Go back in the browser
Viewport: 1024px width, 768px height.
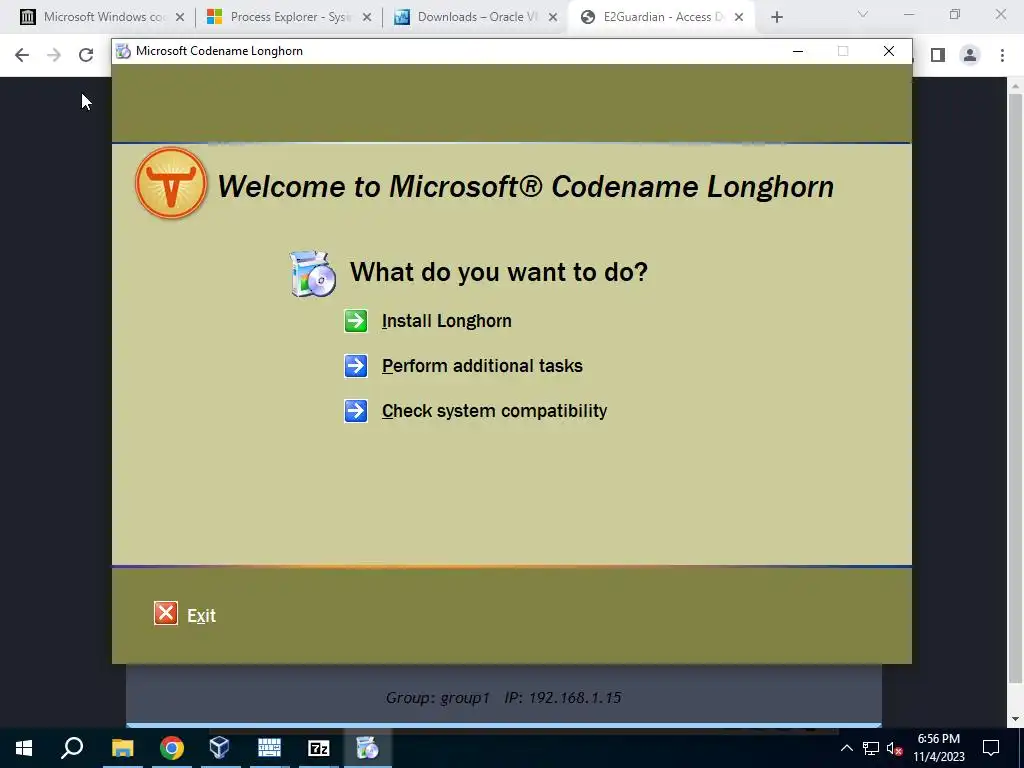coord(22,55)
